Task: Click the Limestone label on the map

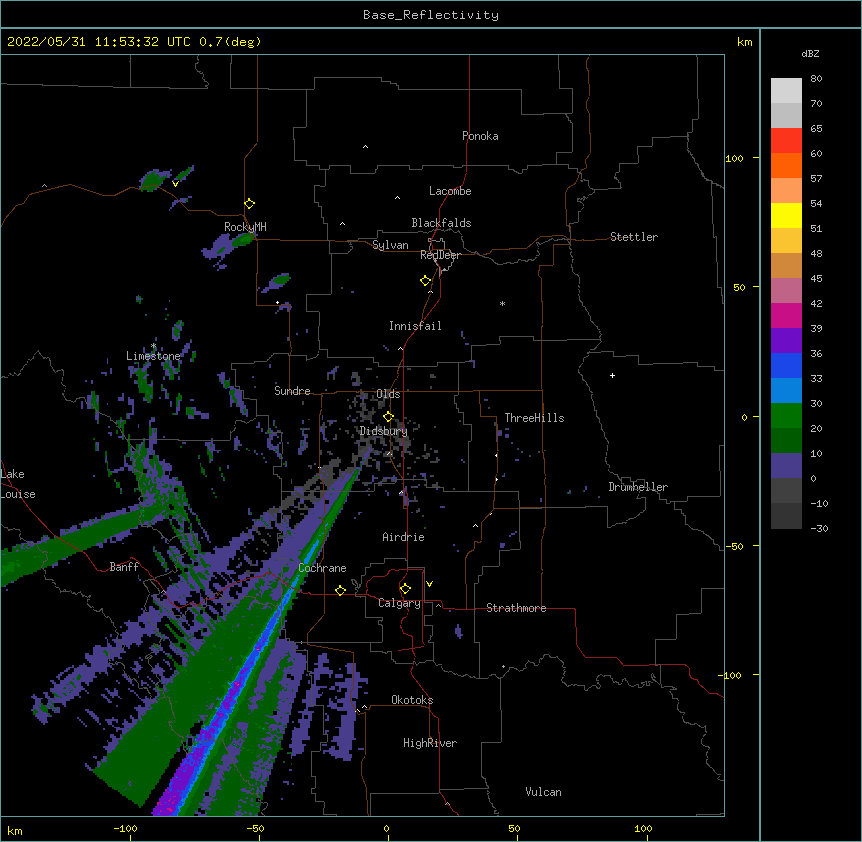Action: click(x=153, y=356)
